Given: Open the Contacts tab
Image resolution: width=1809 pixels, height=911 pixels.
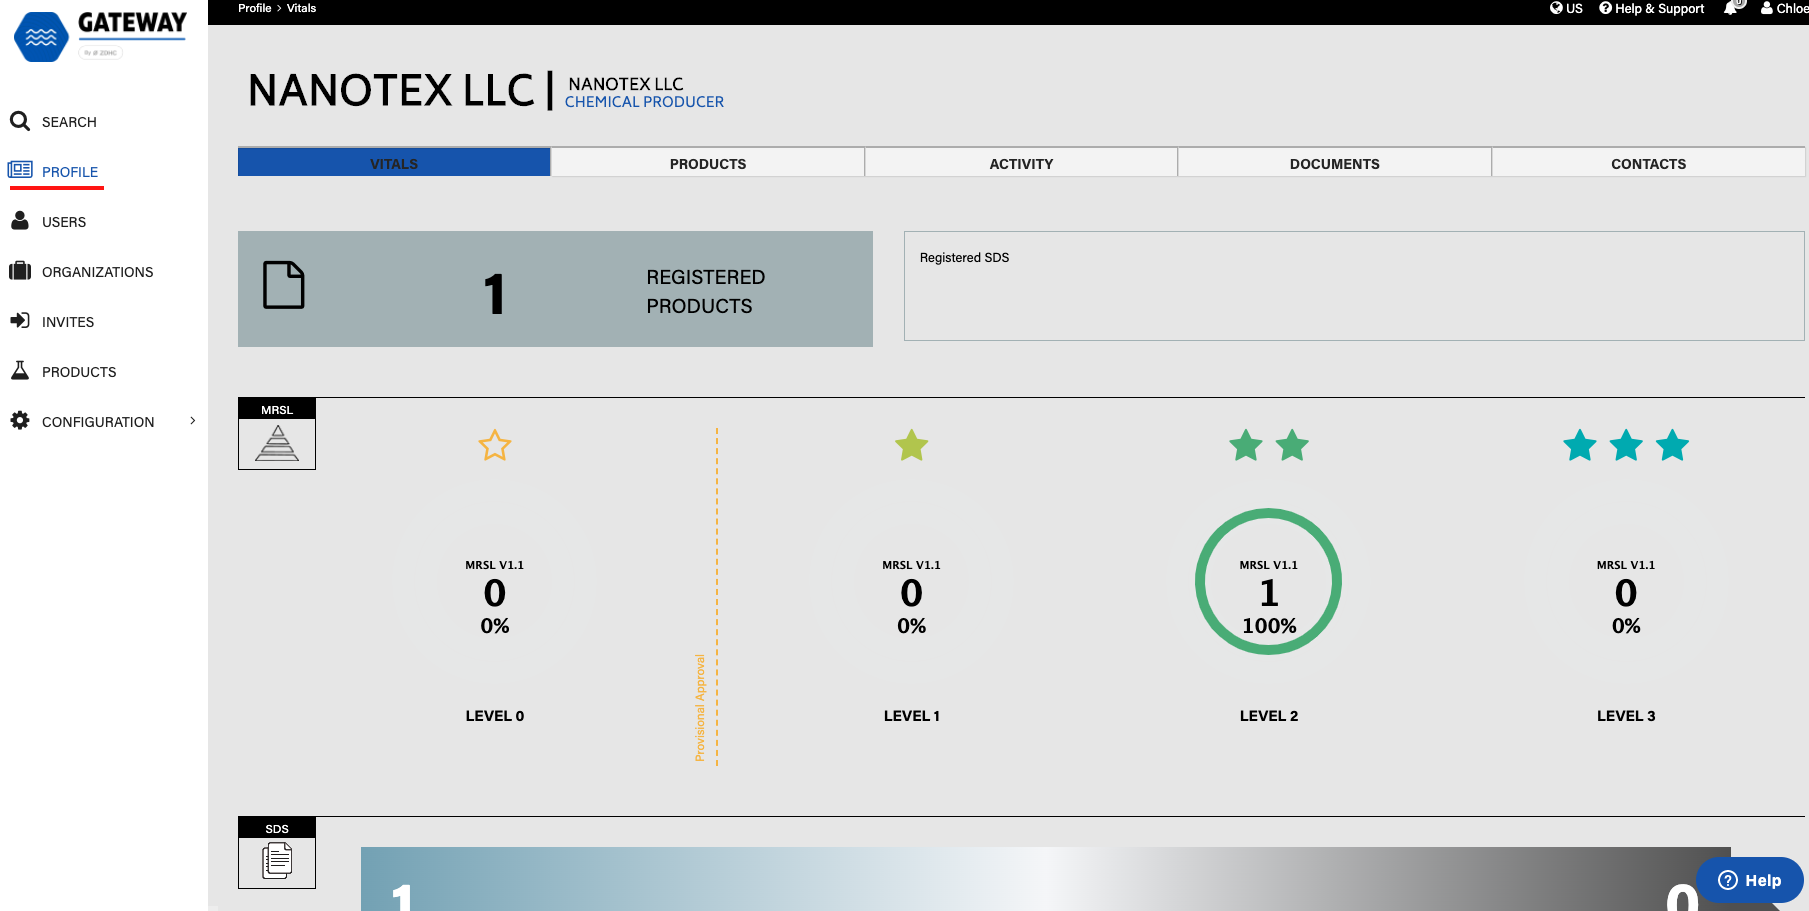Looking at the screenshot, I should tap(1648, 163).
